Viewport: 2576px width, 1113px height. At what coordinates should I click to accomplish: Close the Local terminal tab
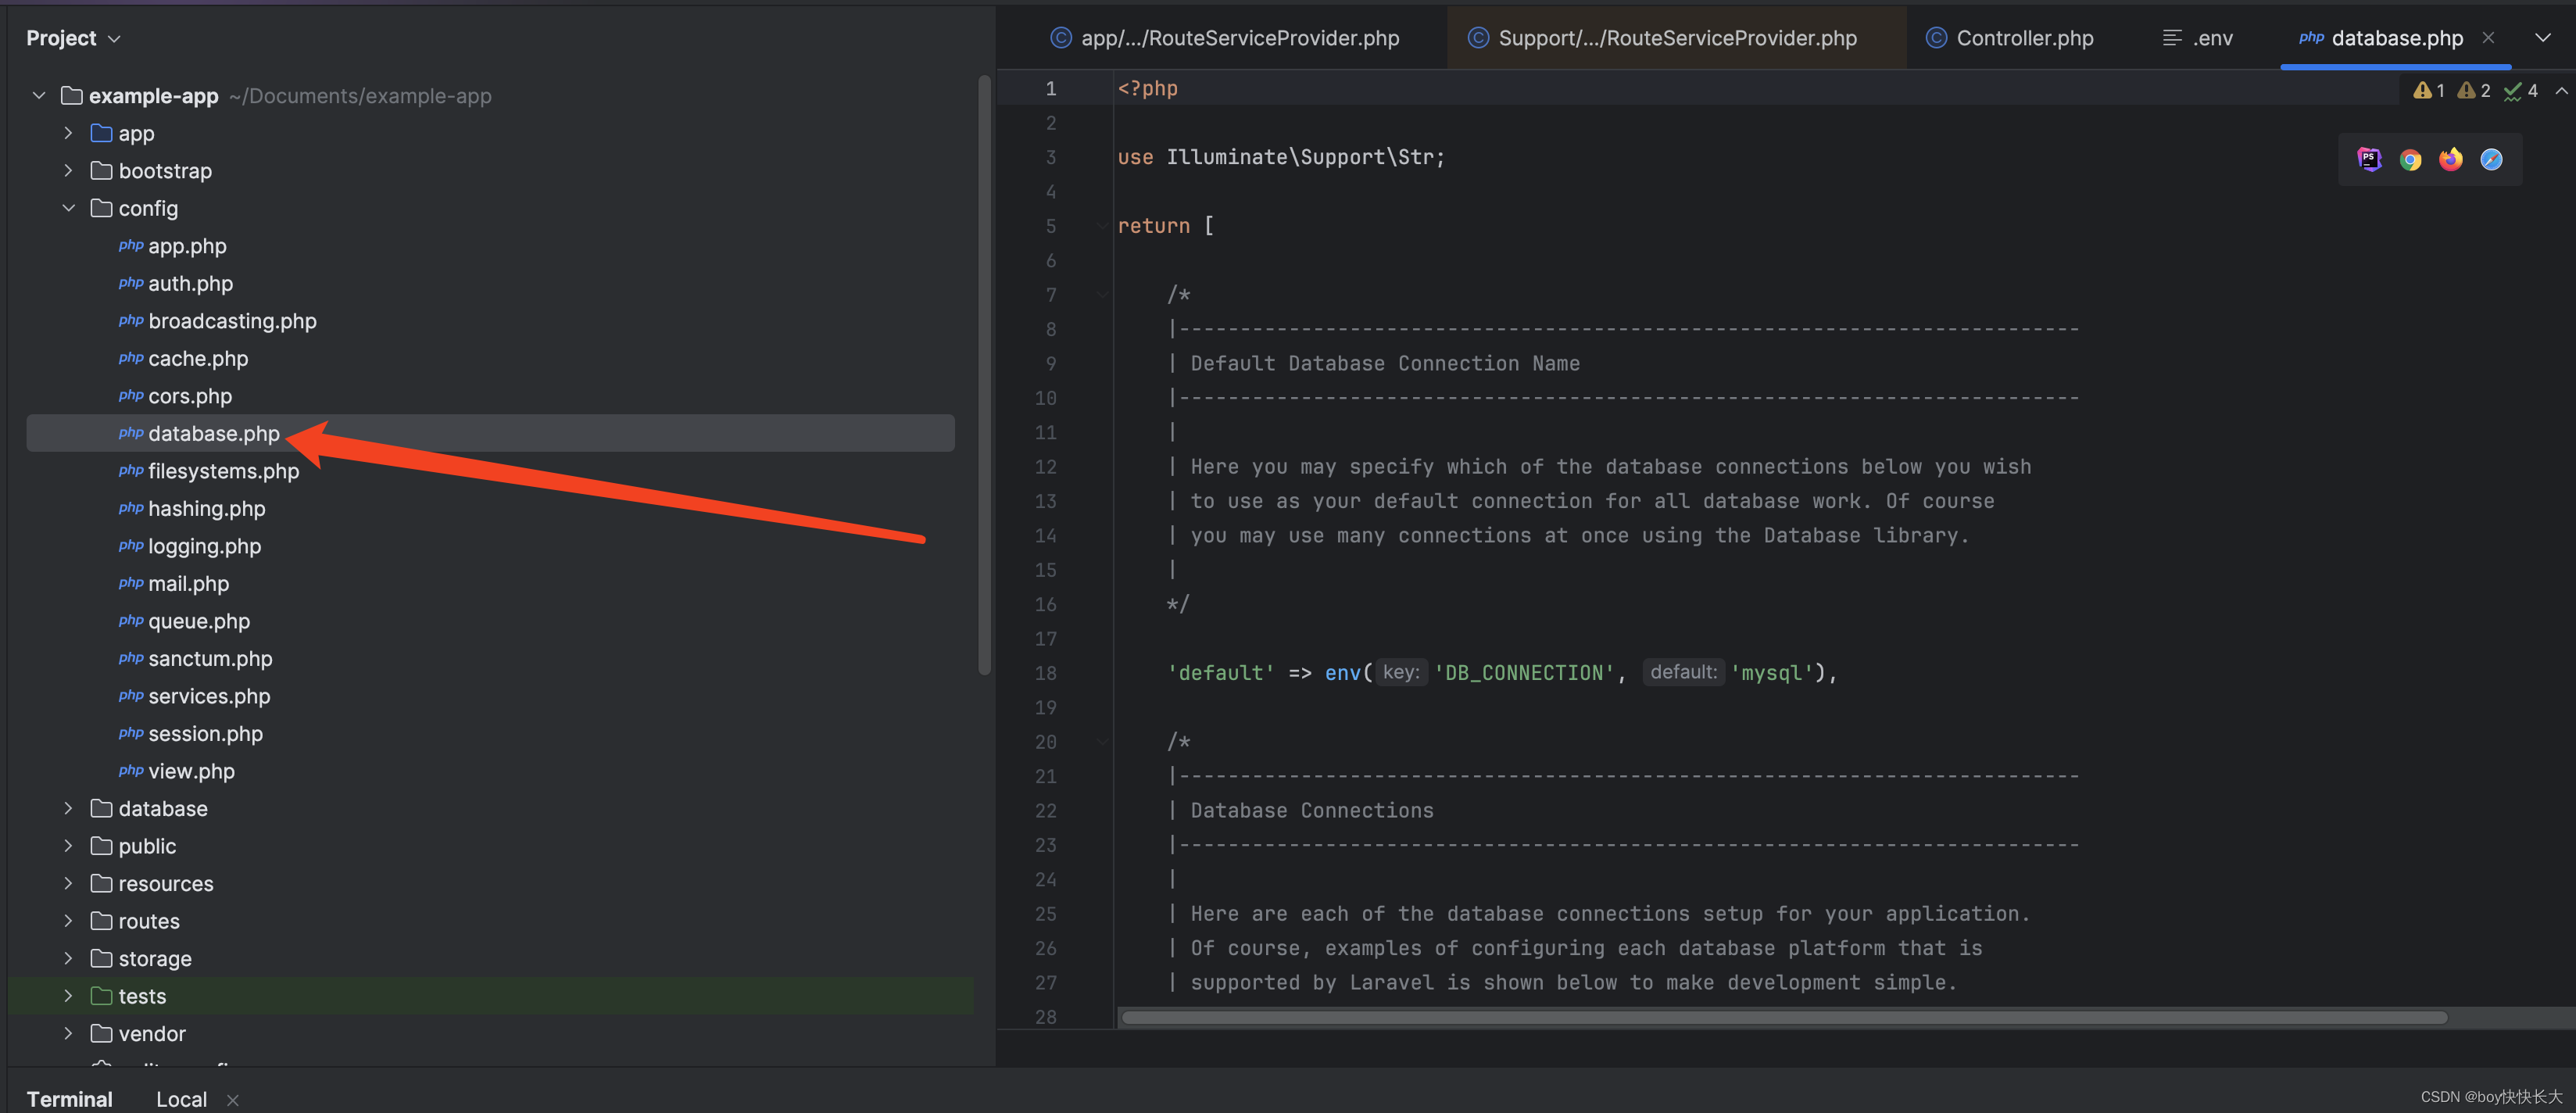click(232, 1100)
